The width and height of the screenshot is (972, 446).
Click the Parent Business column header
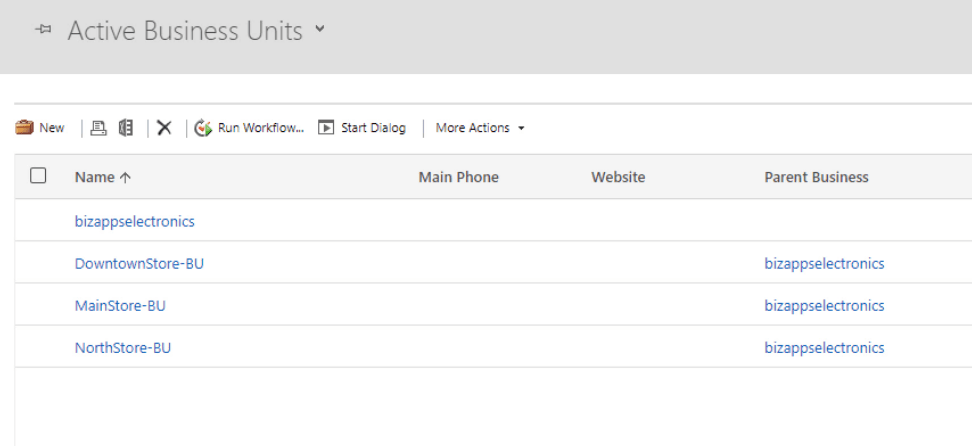pyautogui.click(x=816, y=177)
